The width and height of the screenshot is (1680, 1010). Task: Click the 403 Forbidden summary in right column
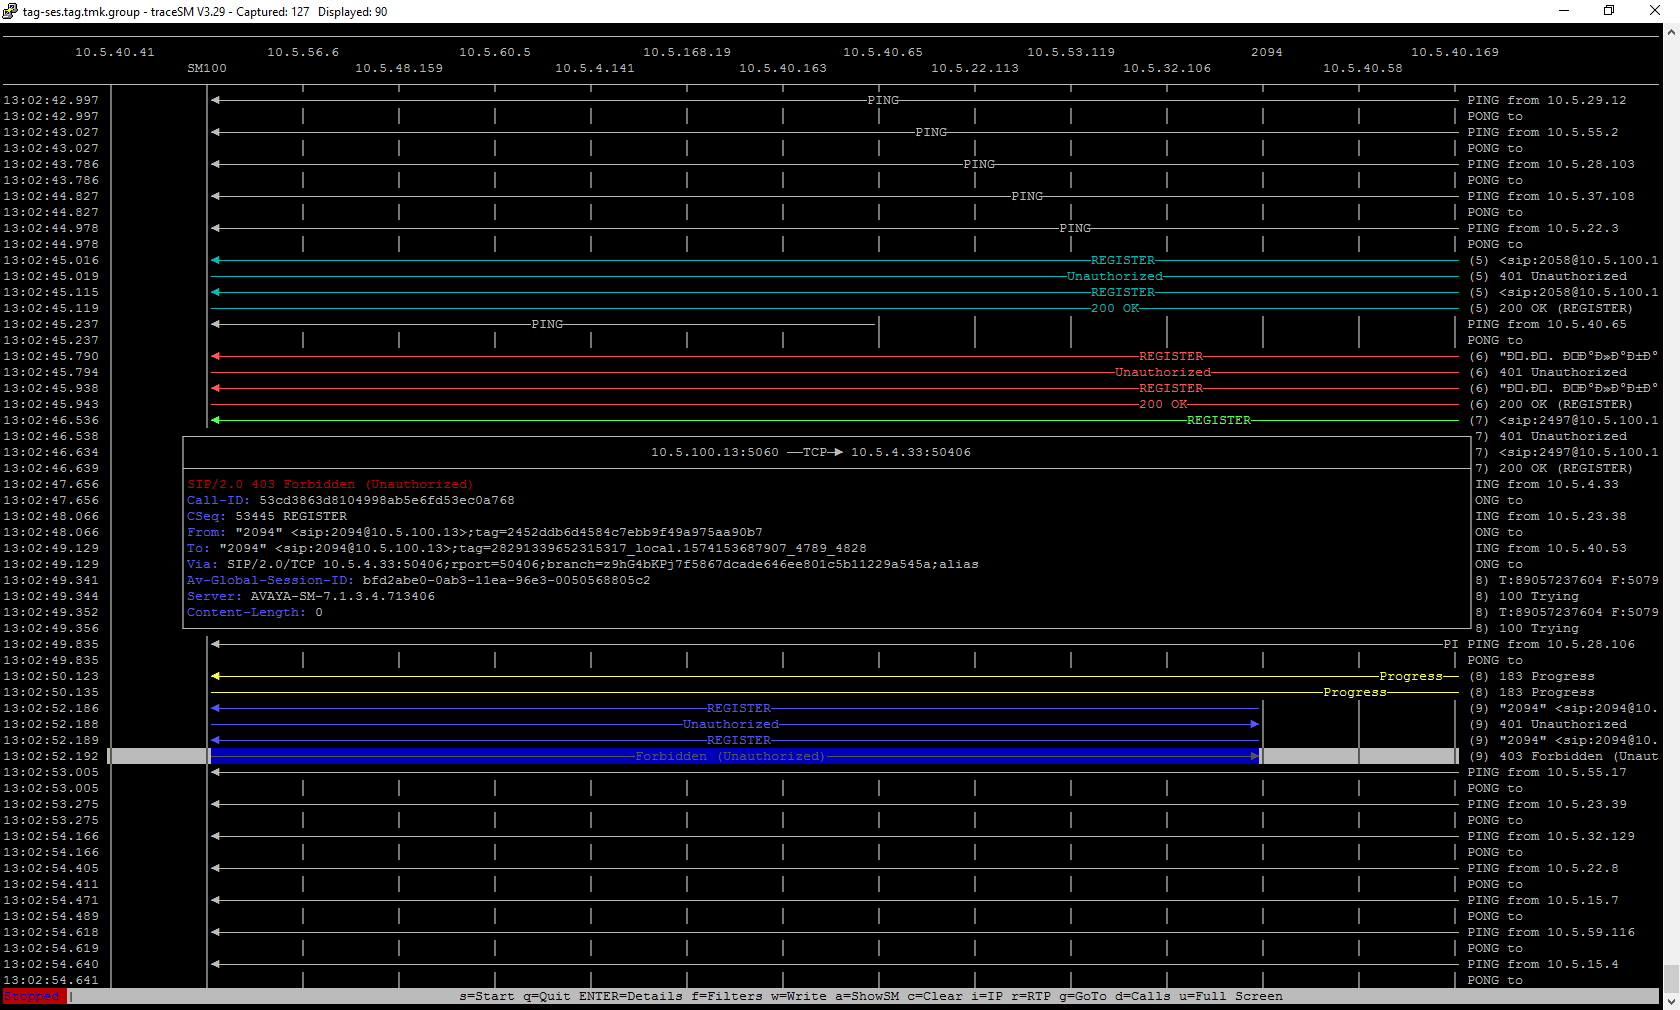pyautogui.click(x=1563, y=756)
